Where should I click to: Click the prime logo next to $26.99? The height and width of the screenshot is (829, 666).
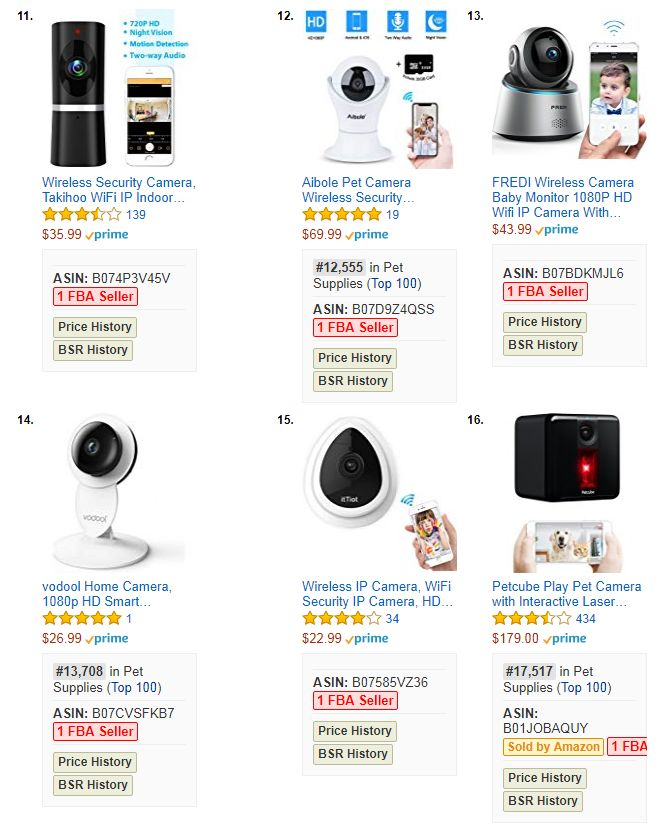tap(107, 639)
